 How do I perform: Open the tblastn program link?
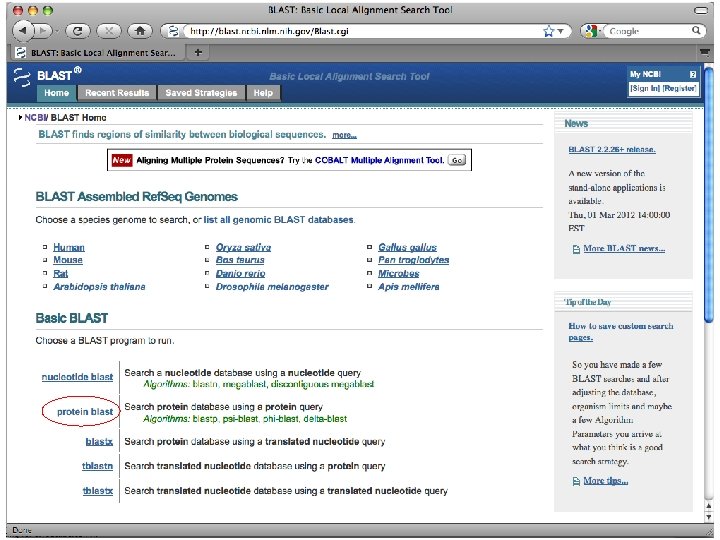97,466
